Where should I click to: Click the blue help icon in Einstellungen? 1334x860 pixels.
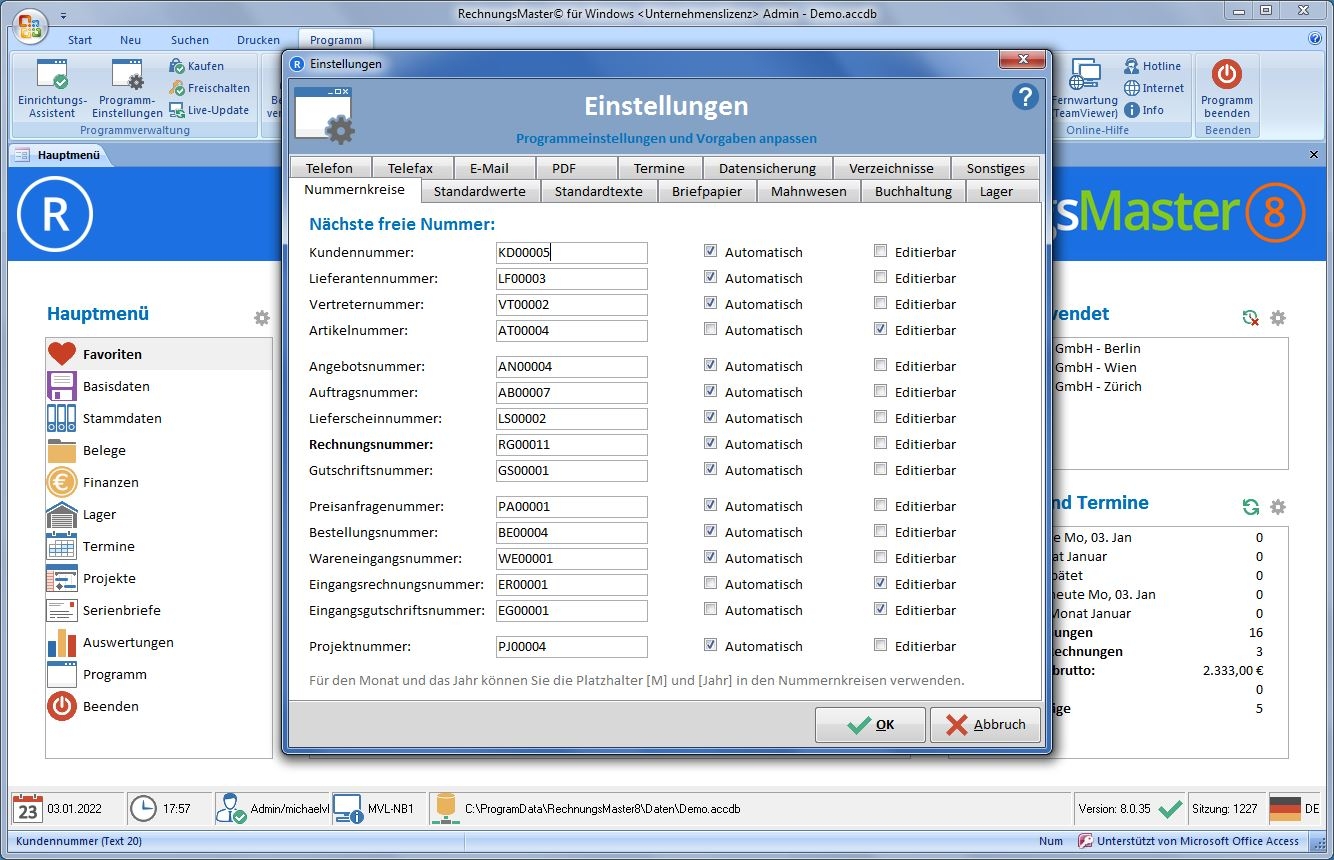click(1025, 97)
